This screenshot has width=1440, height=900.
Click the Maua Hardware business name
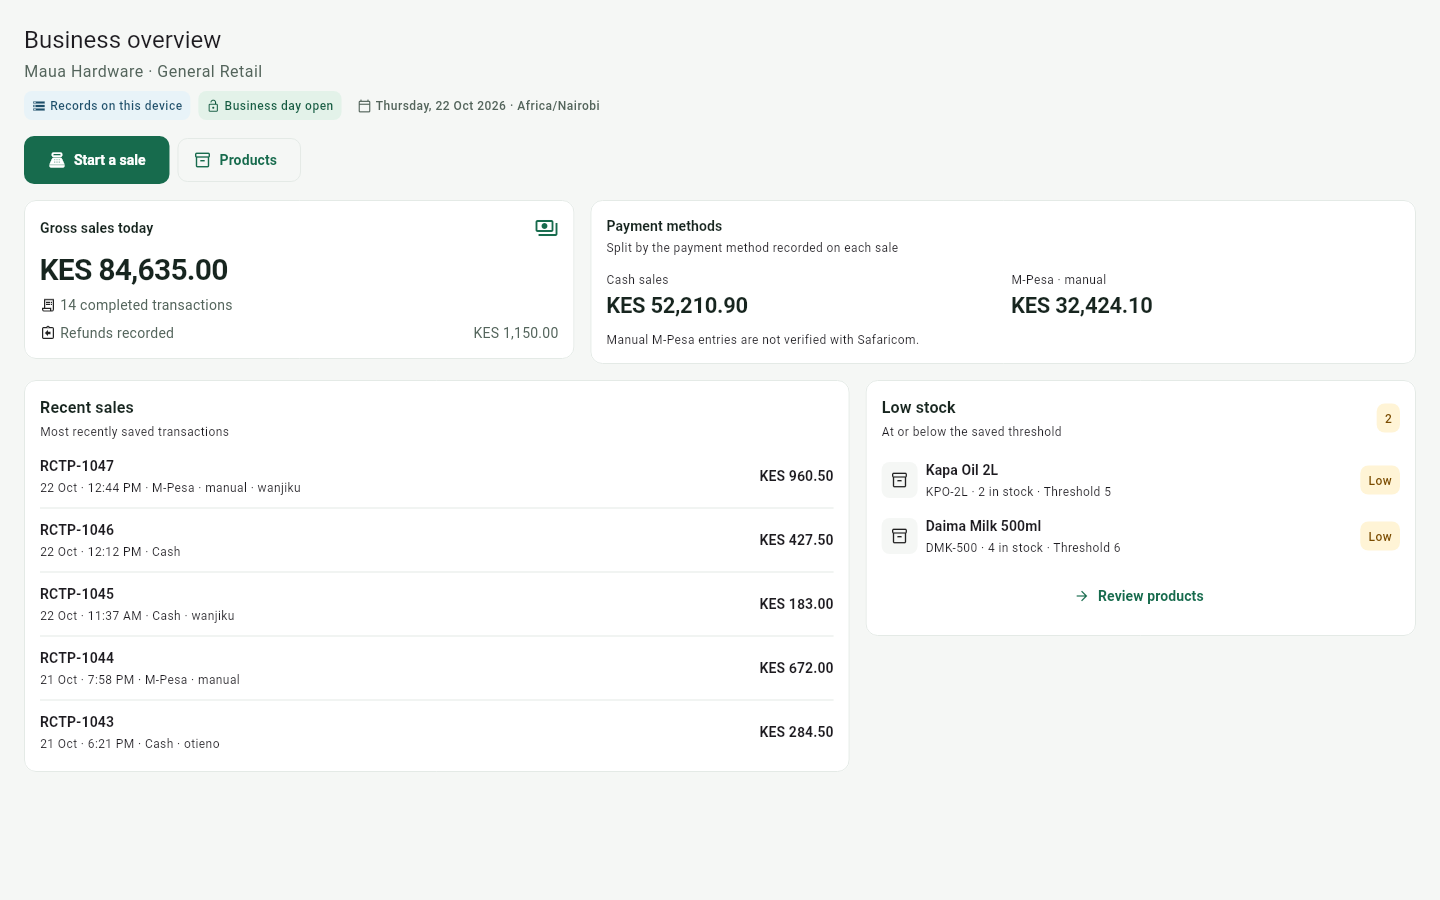tap(84, 72)
